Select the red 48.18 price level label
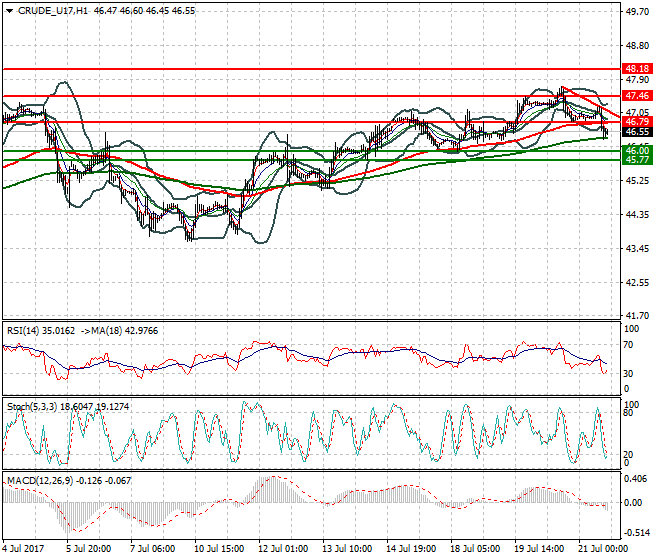 coord(637,69)
